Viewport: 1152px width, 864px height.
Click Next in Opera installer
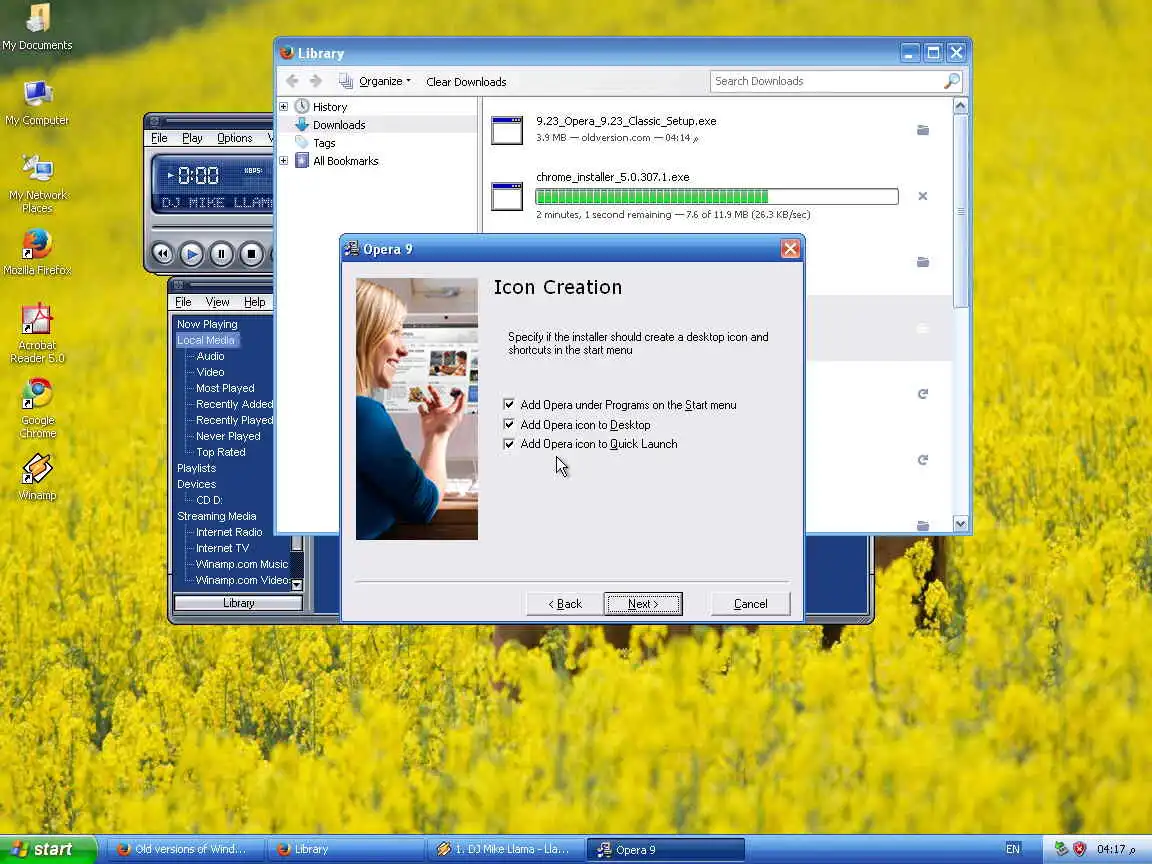point(643,604)
